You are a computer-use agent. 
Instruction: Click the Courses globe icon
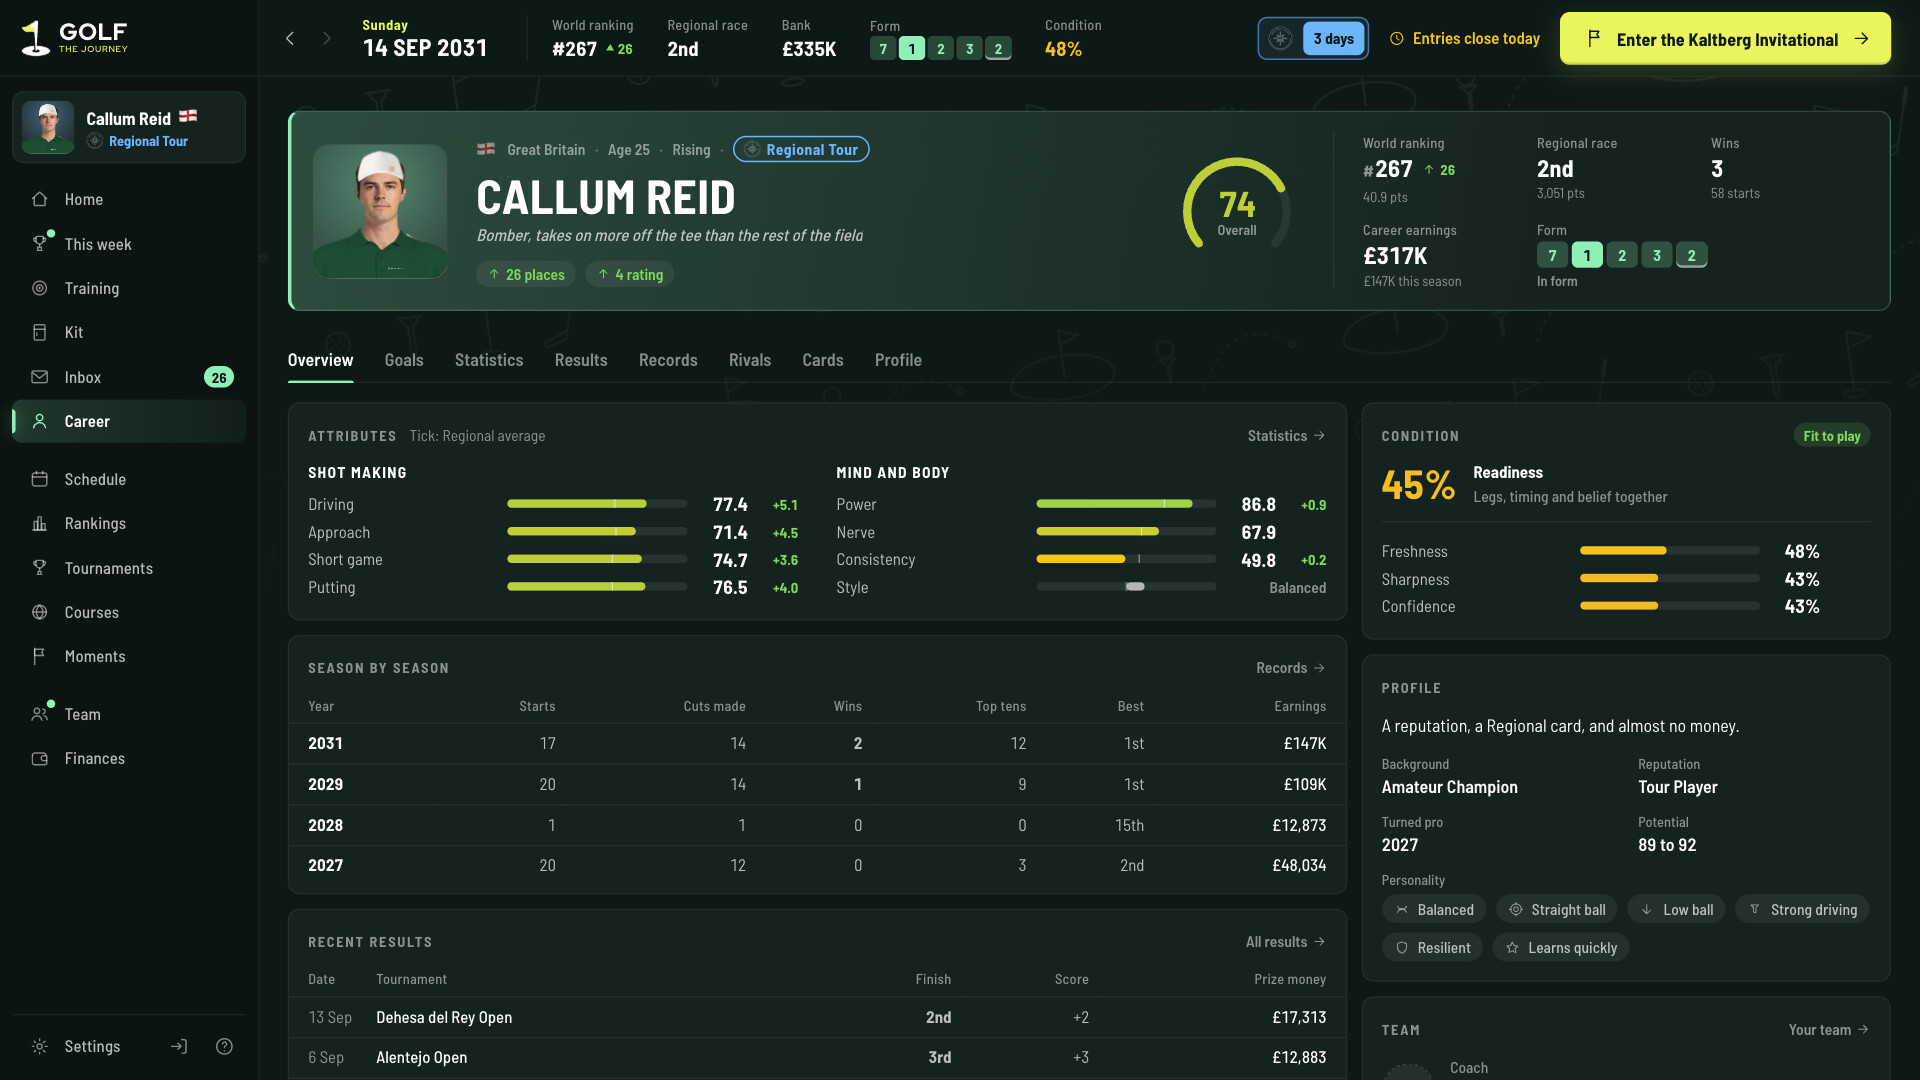[40, 612]
